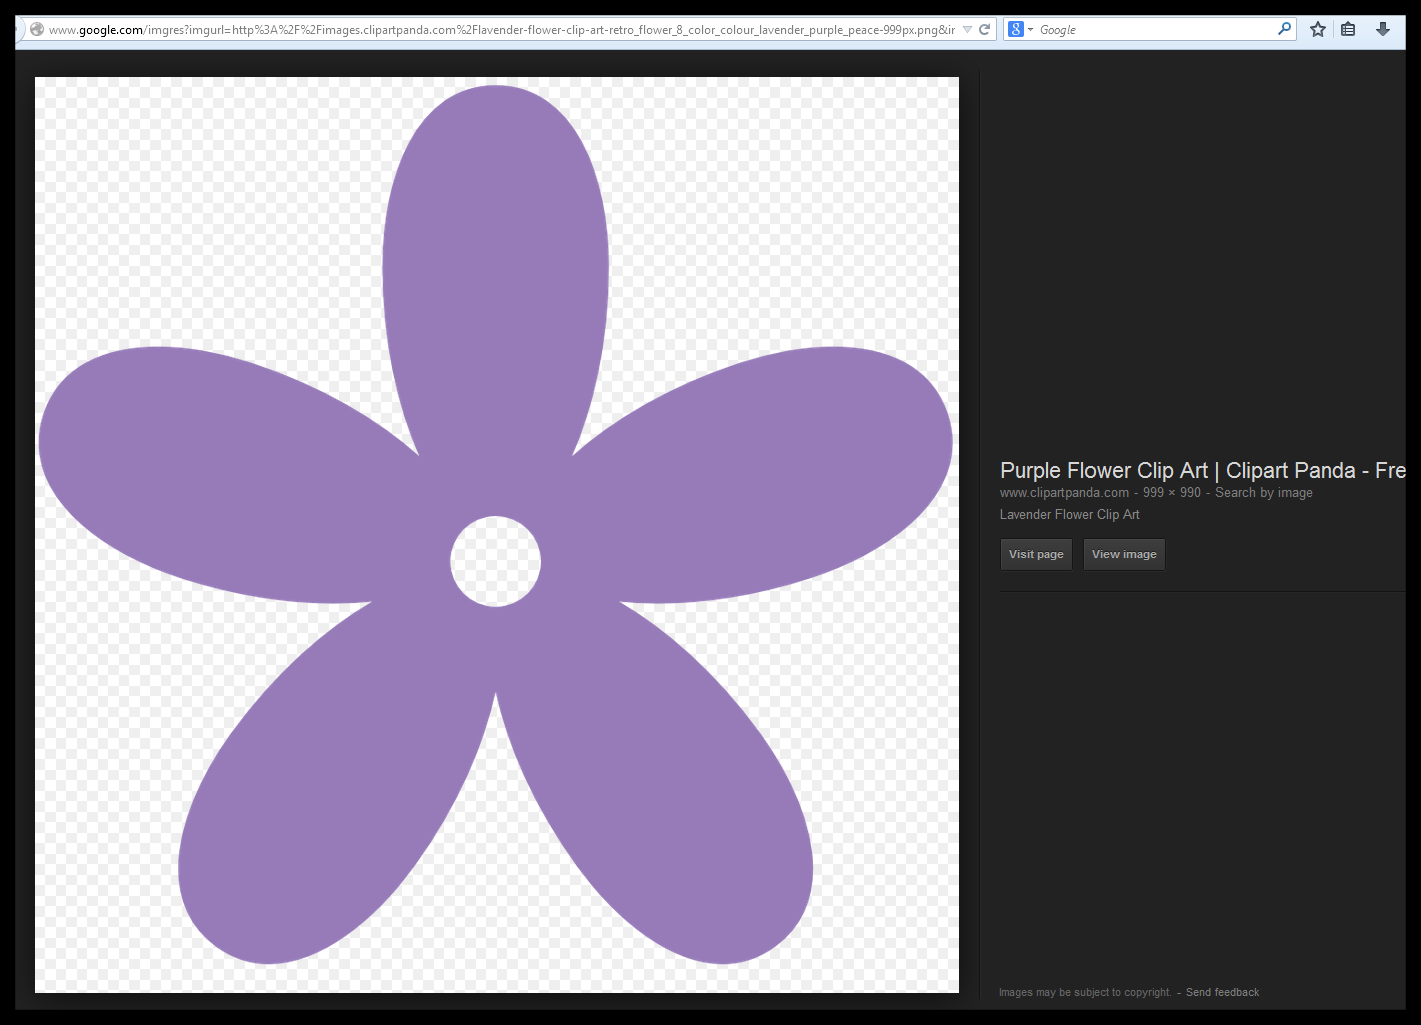
Task: Reload the page with the refresh icon
Action: 986,29
